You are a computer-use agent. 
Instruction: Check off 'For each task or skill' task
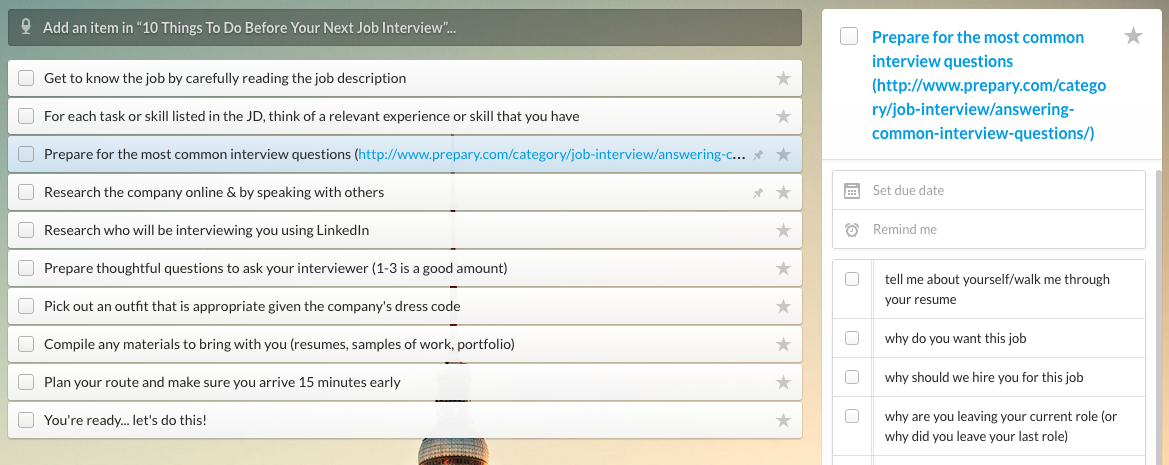(26, 116)
